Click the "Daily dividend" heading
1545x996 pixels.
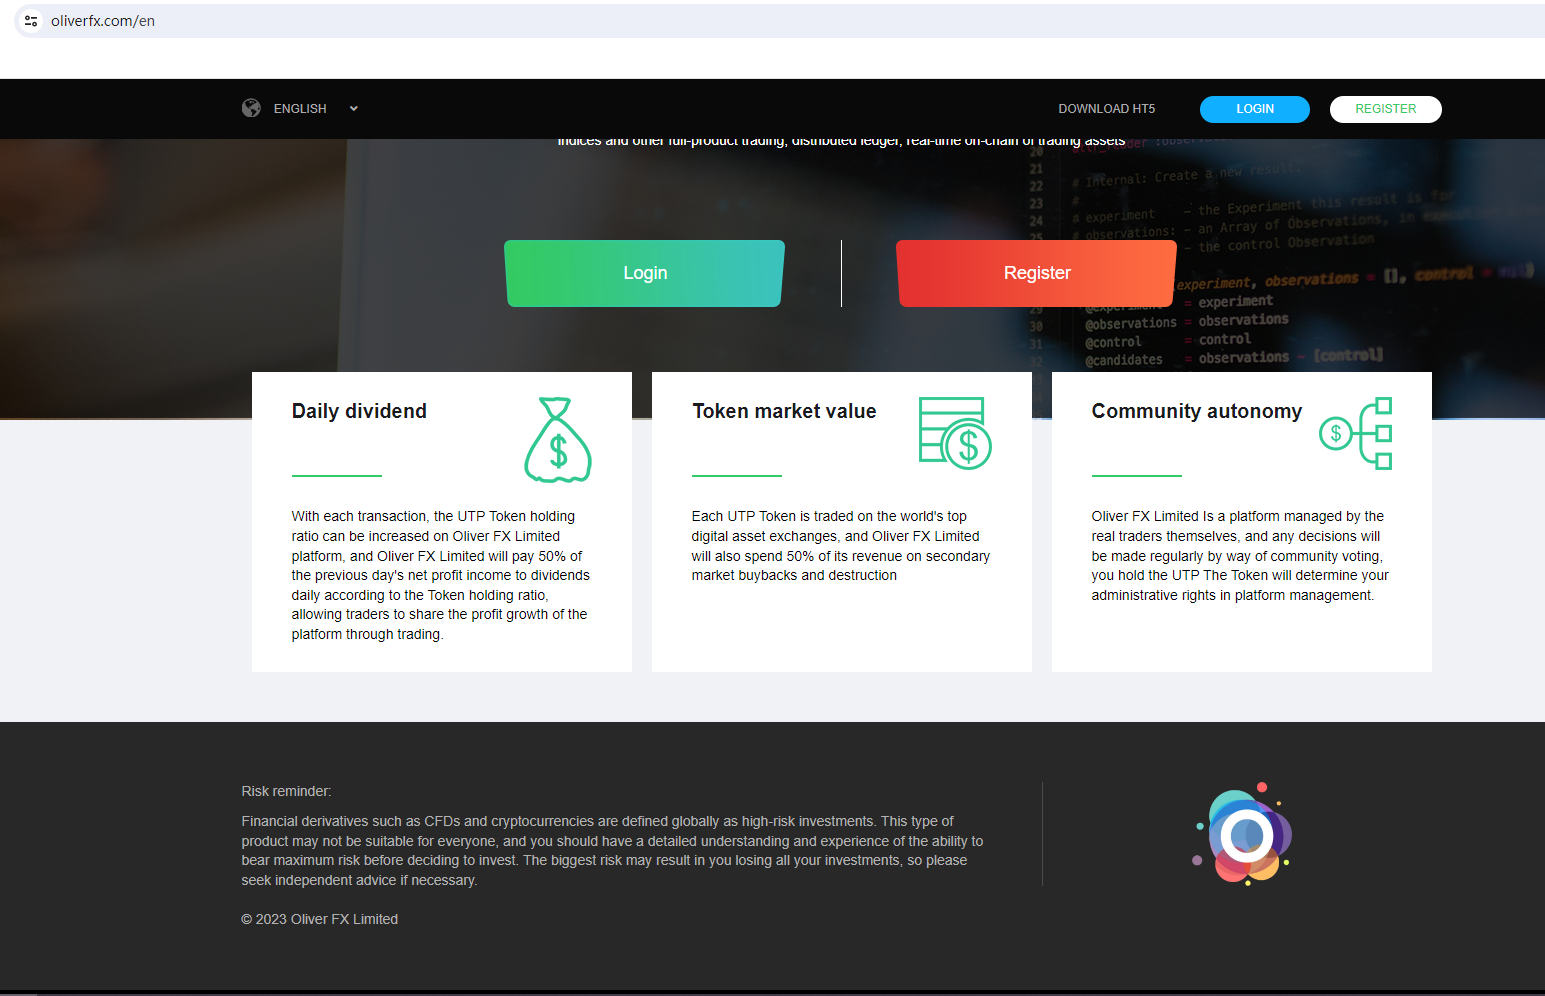tap(359, 411)
